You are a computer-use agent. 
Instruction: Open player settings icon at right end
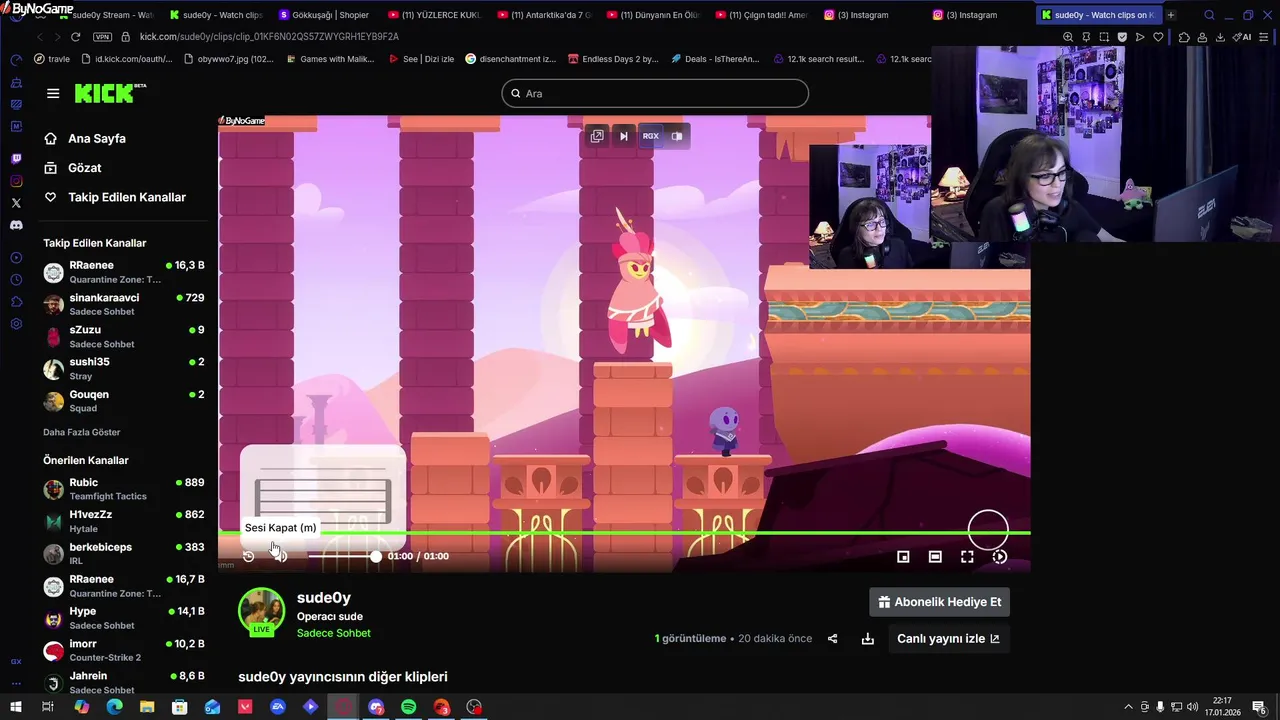tap(999, 557)
